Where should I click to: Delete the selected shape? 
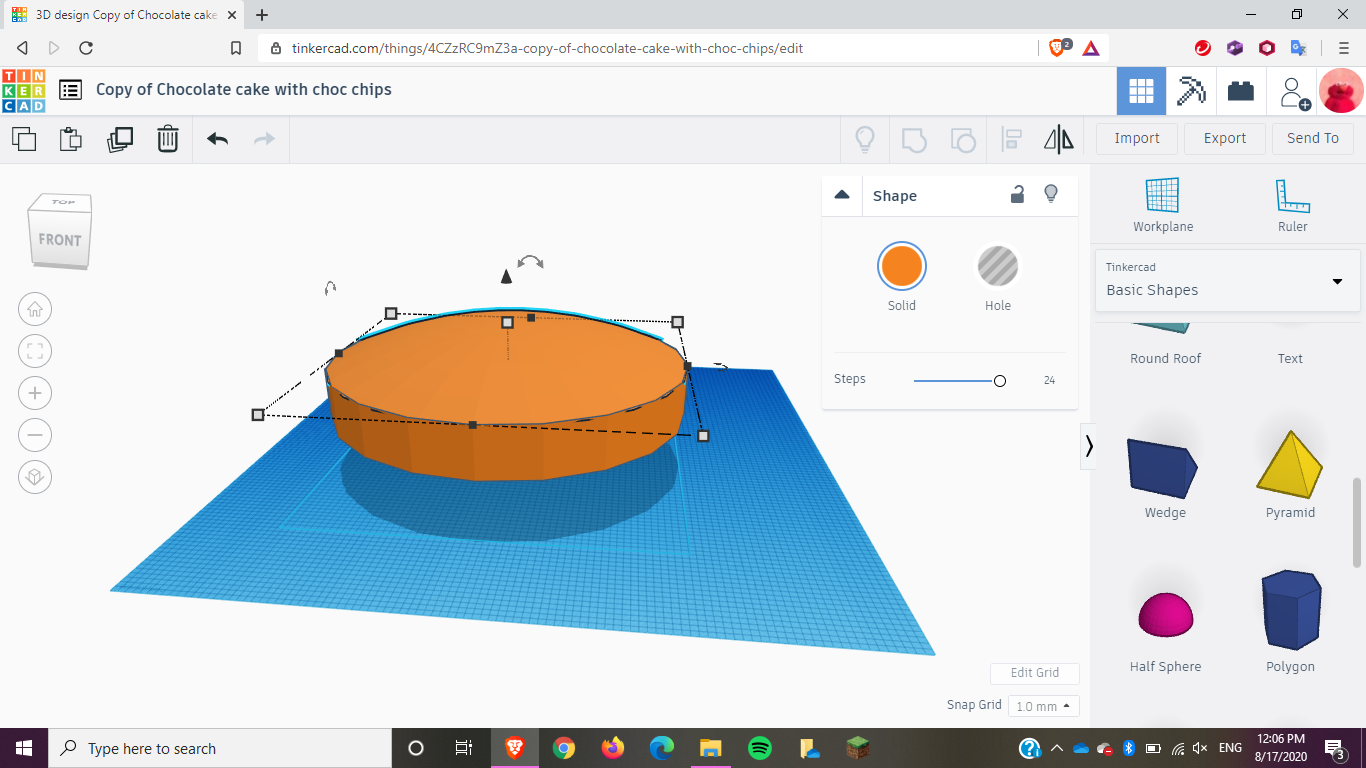coord(168,139)
